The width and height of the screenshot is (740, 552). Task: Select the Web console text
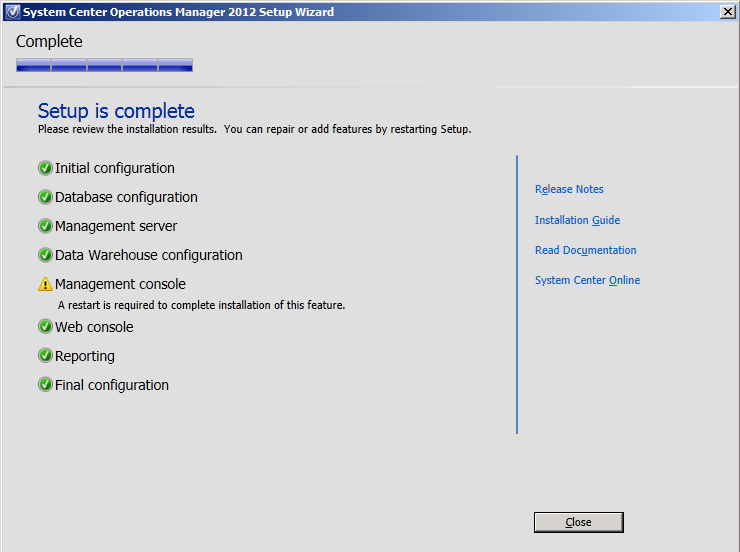click(x=94, y=327)
